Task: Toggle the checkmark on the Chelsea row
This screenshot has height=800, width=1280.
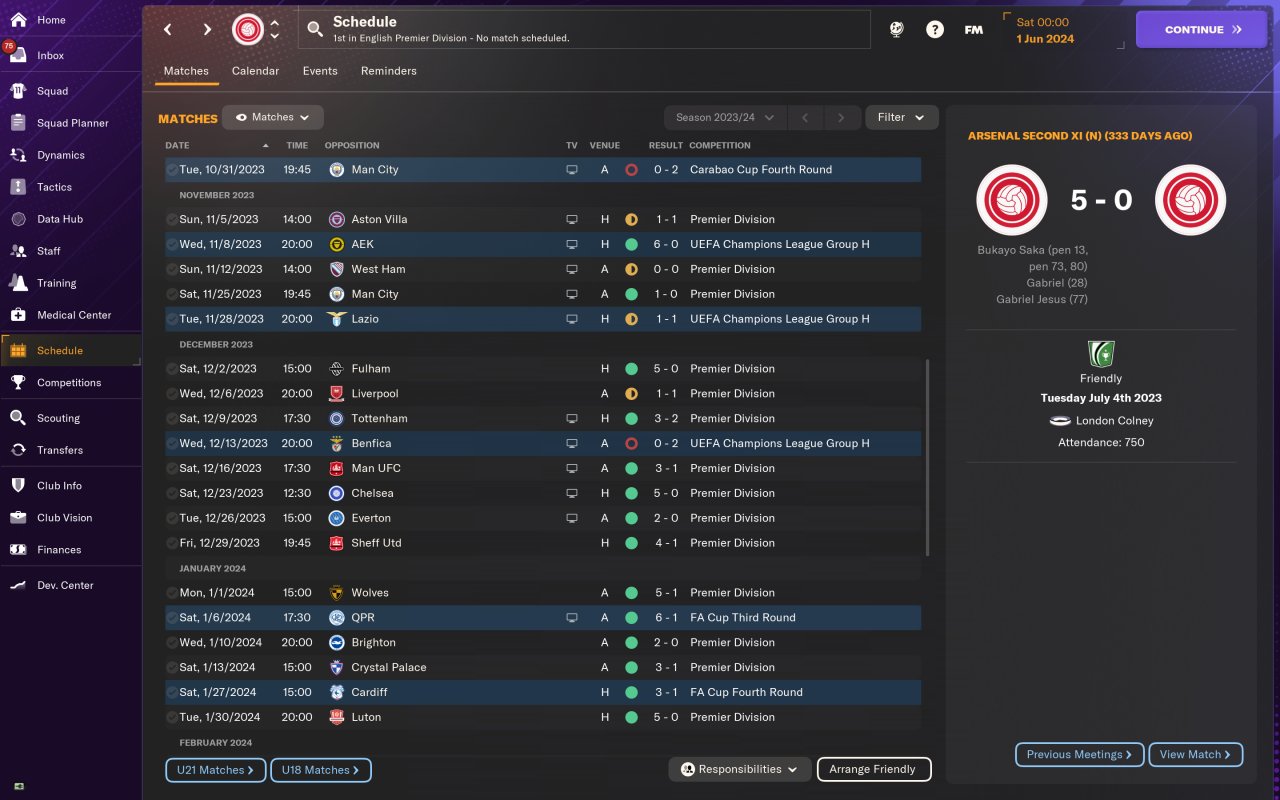Action: pos(172,493)
